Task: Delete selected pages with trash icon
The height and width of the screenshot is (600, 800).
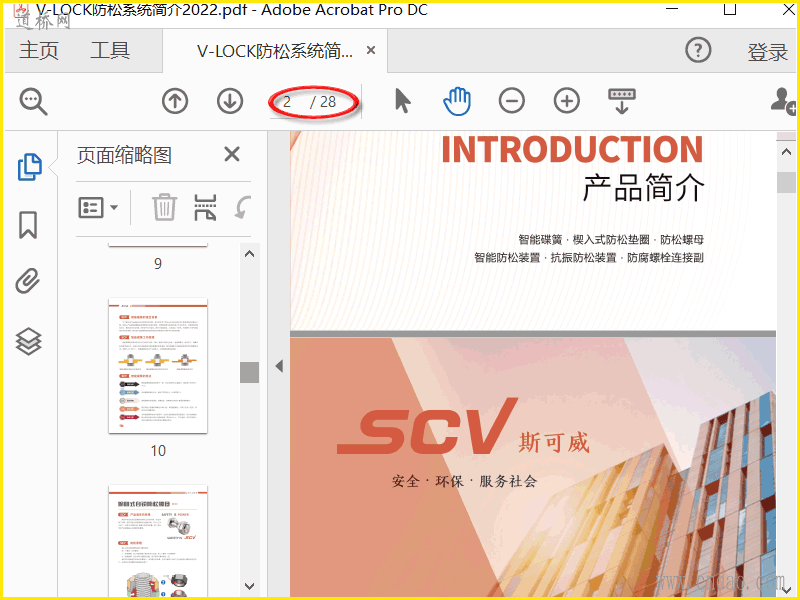Action: click(164, 207)
